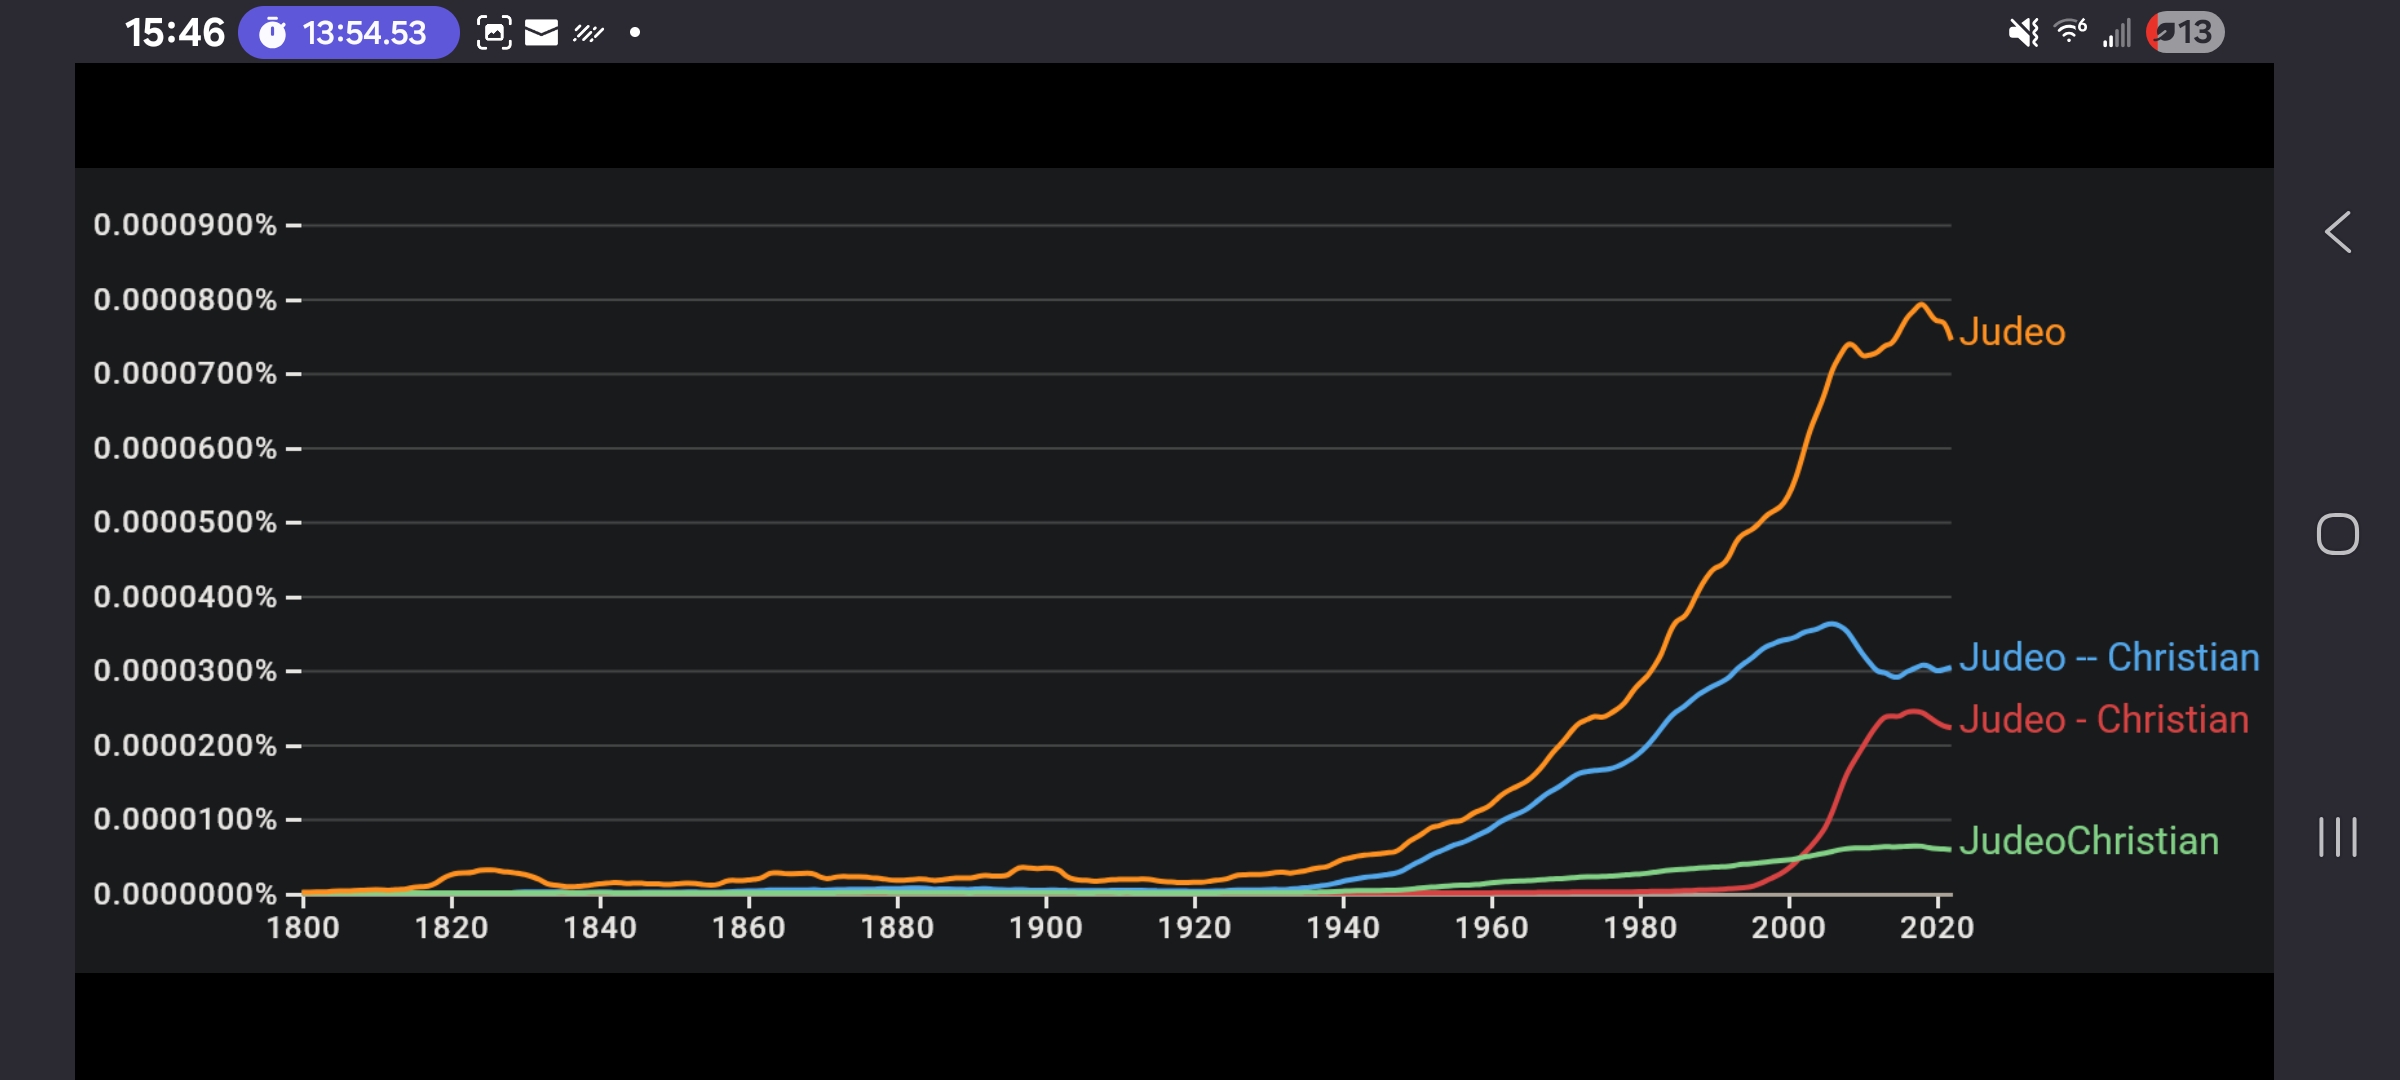Tap the 0.0000300% y-axis label
The width and height of the screenshot is (2400, 1080).
(x=185, y=670)
